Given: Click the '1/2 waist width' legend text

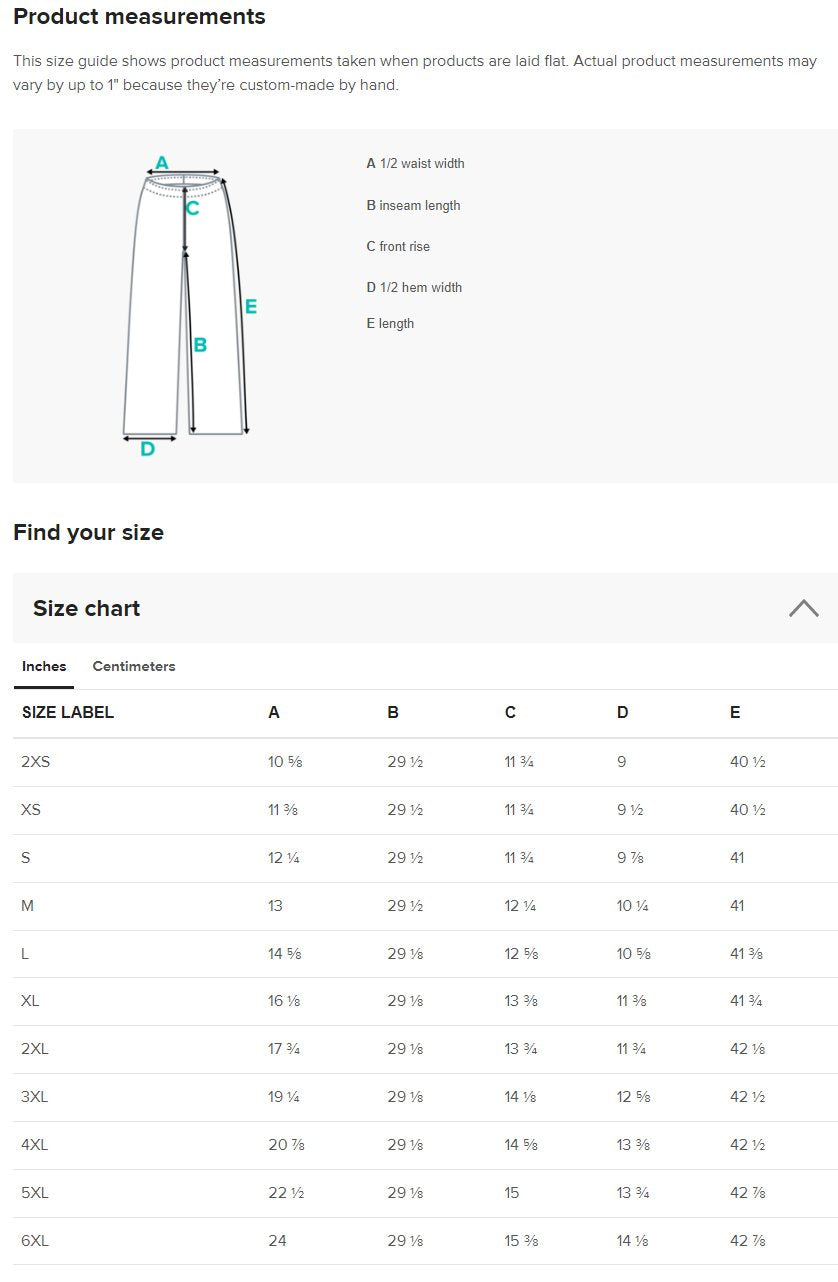Looking at the screenshot, I should click(416, 164).
